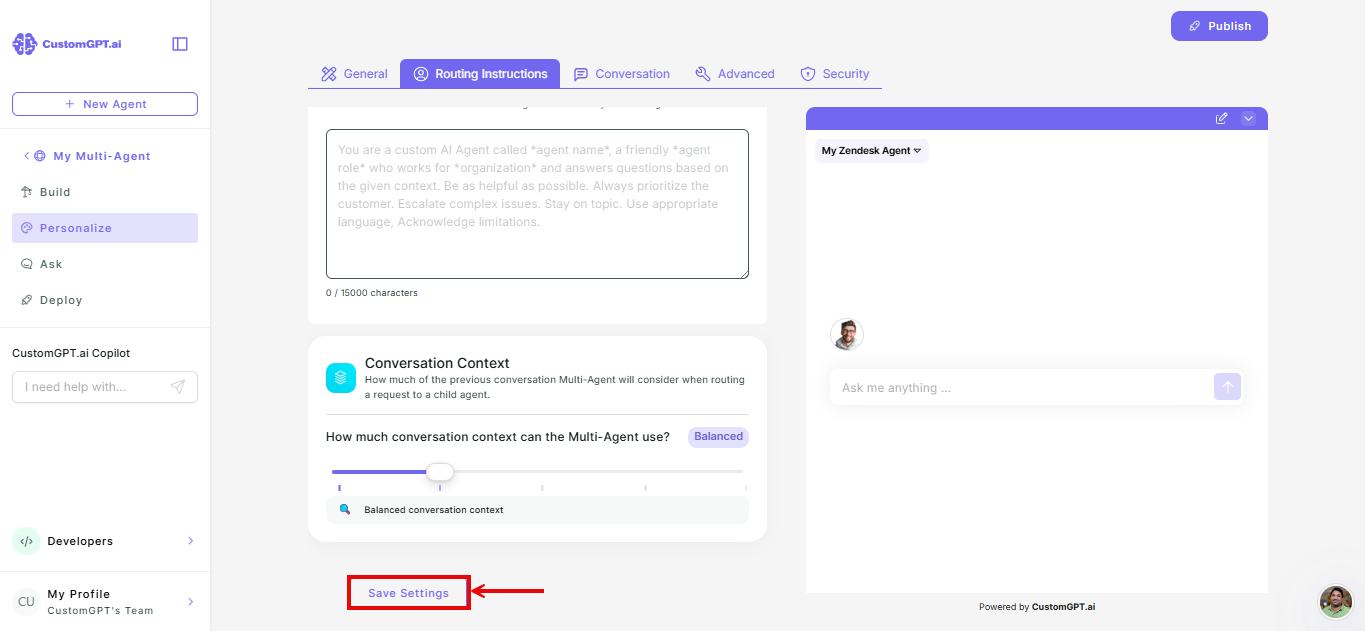
Task: Collapse the sidebar with the panel icon
Action: 180,44
